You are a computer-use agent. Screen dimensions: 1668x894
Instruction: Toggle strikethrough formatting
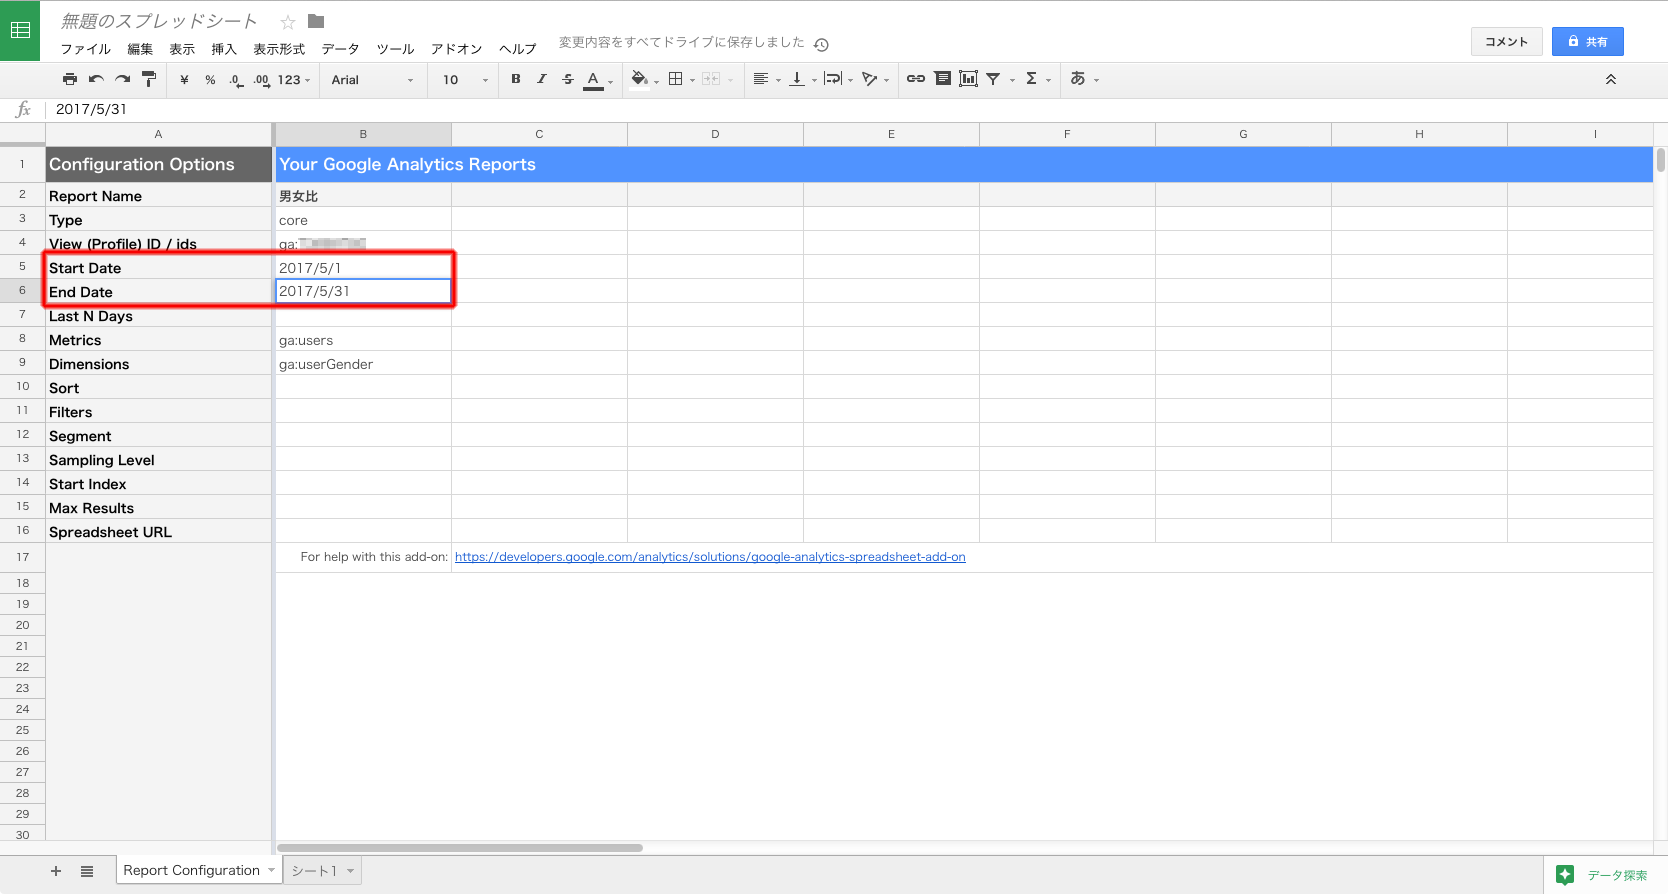click(x=568, y=79)
